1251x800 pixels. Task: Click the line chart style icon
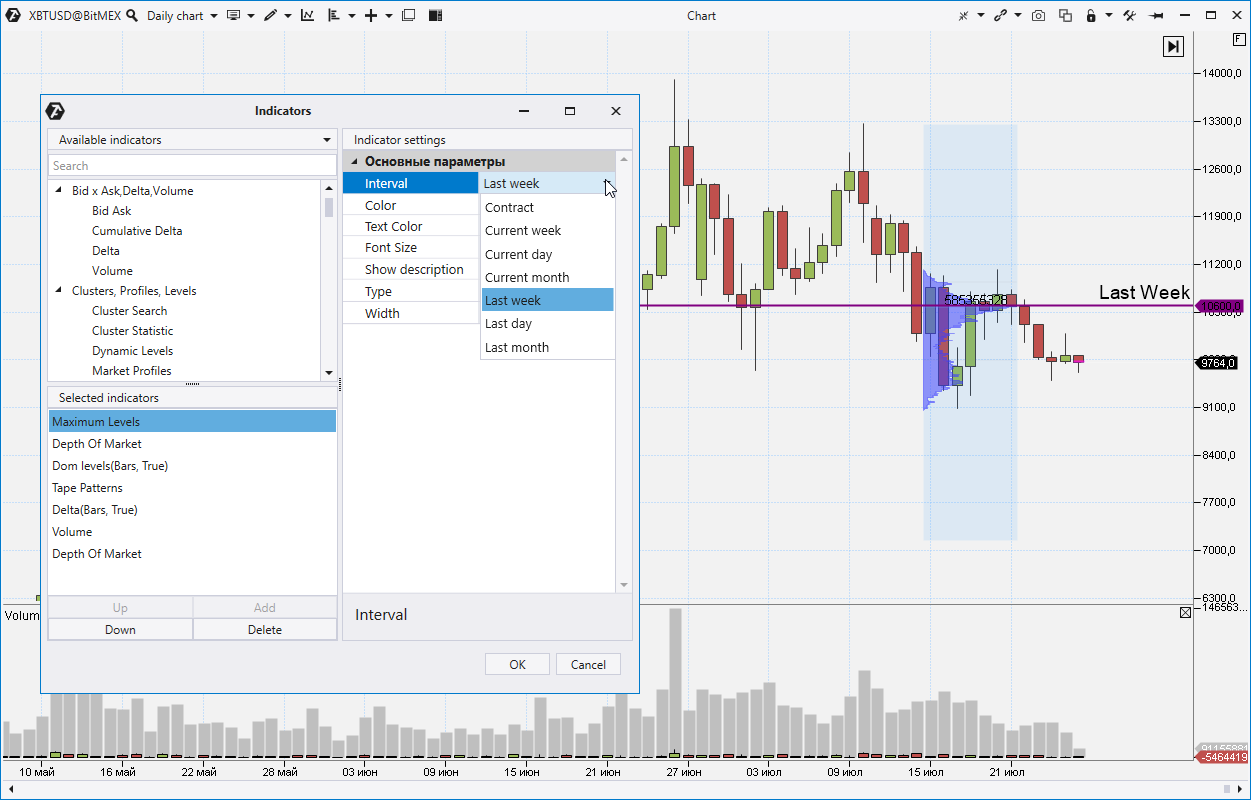(307, 14)
